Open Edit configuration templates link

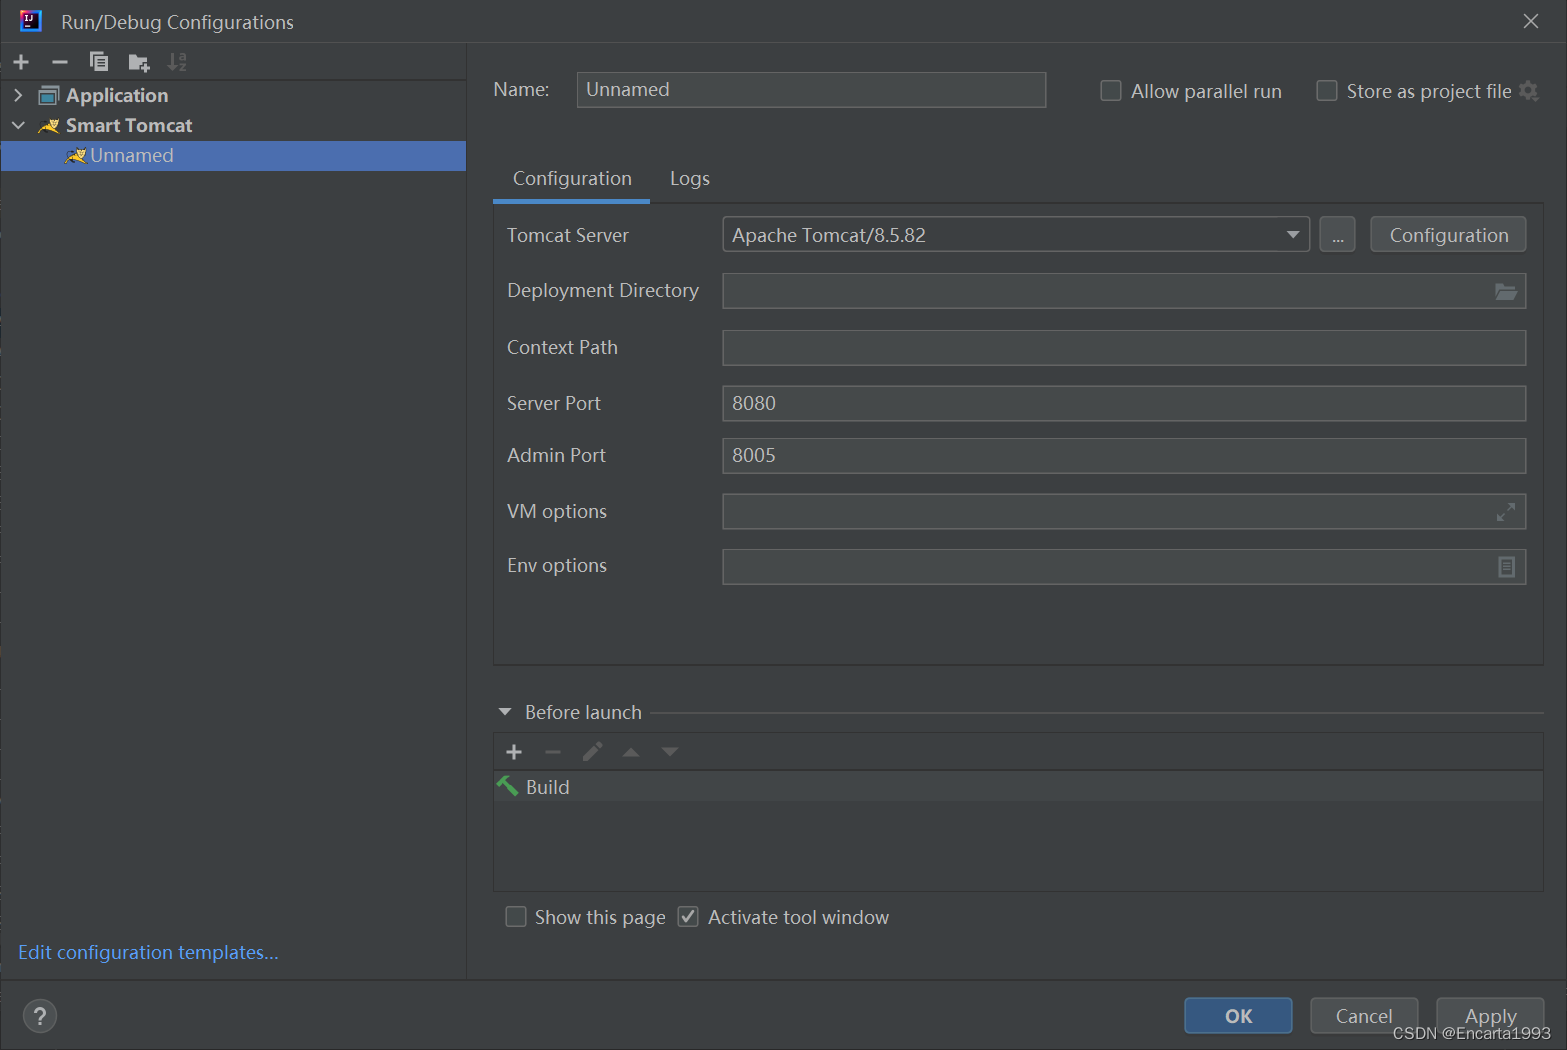[148, 953]
